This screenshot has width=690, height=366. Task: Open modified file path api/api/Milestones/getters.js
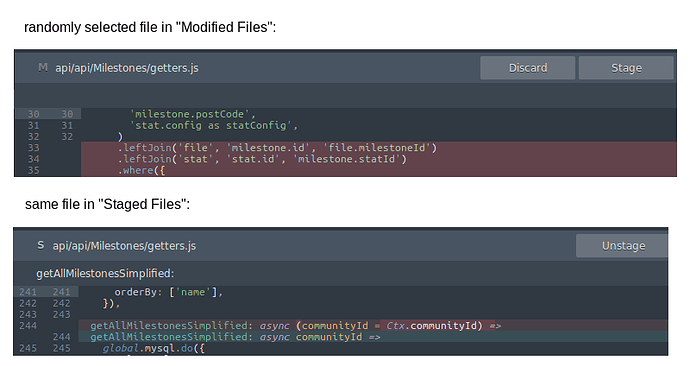coord(127,68)
